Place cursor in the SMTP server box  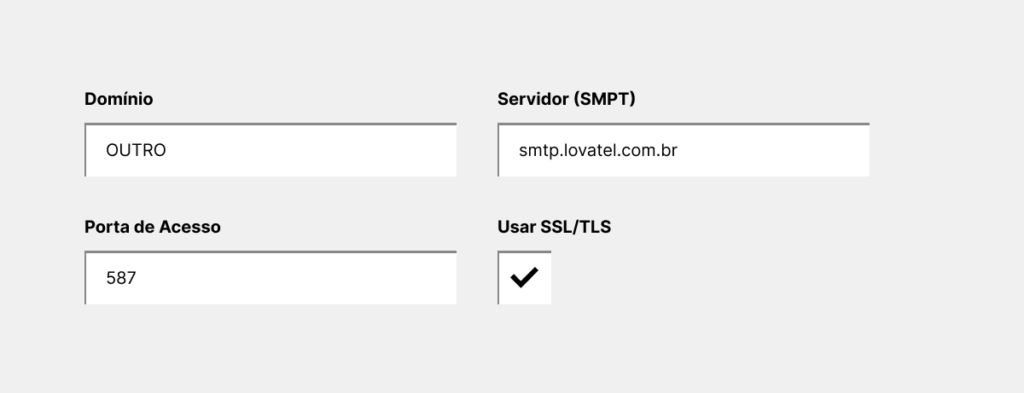tap(683, 149)
